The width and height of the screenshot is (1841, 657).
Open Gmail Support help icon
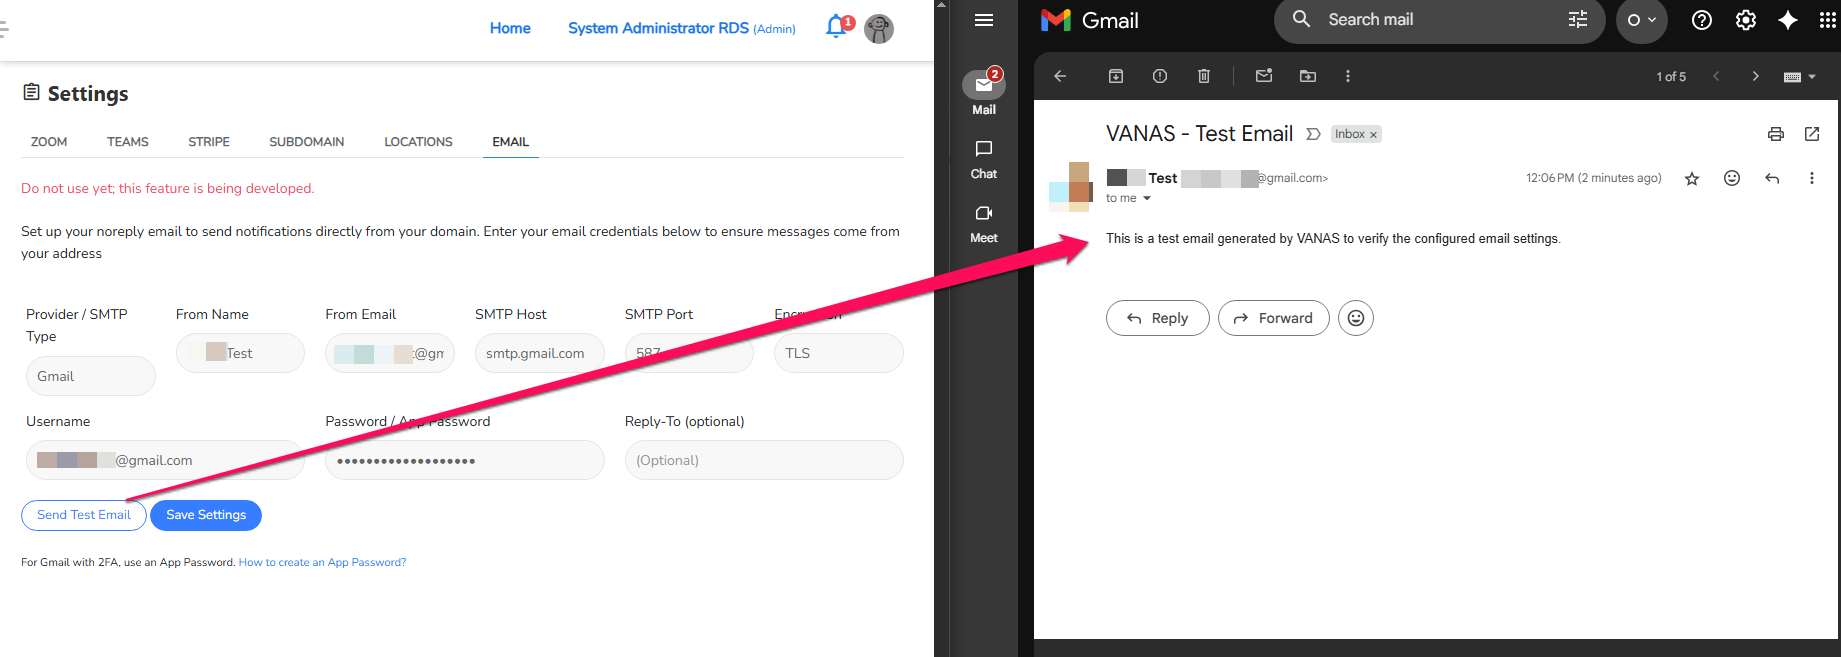[1702, 20]
